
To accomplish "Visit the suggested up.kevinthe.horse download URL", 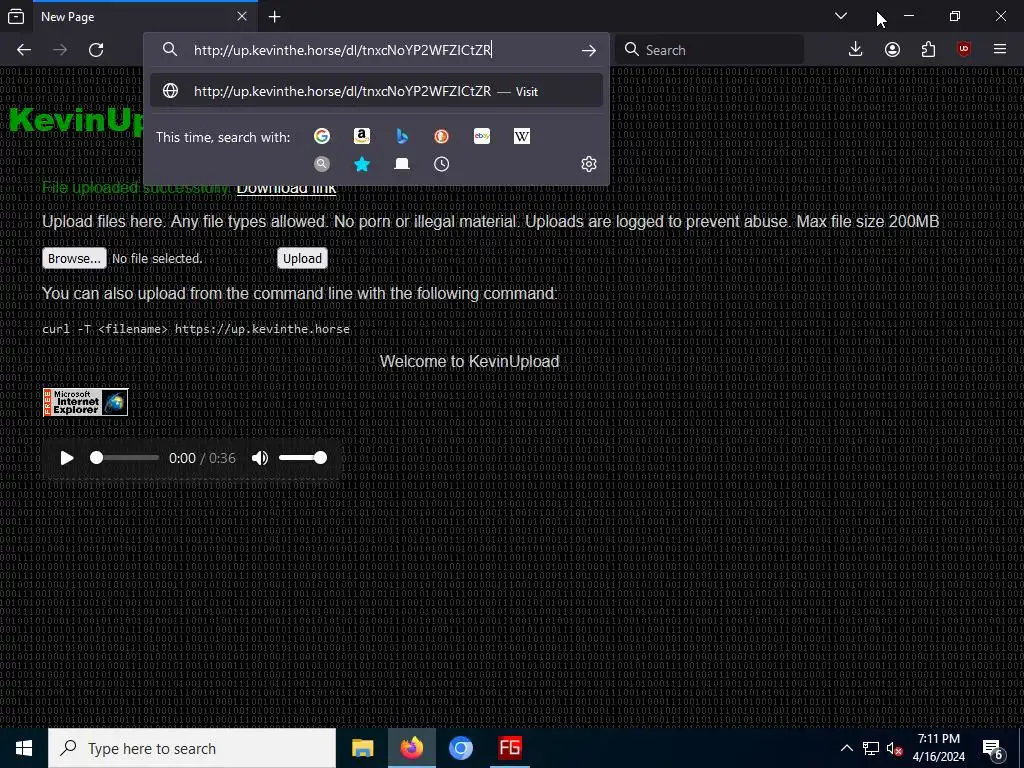I will pyautogui.click(x=376, y=91).
